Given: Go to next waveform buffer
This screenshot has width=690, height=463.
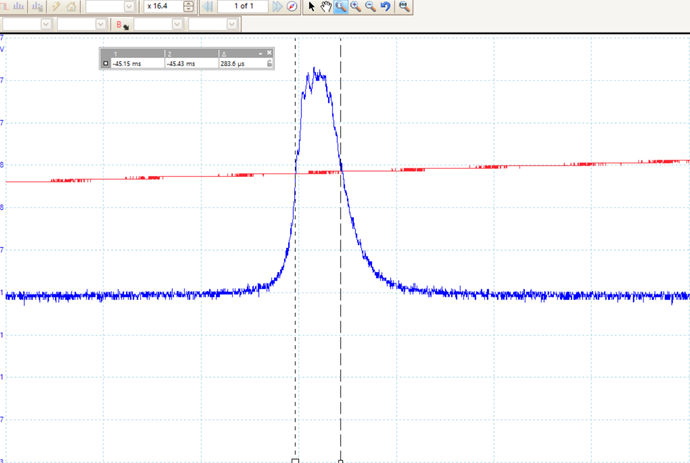Looking at the screenshot, I should point(277,6).
